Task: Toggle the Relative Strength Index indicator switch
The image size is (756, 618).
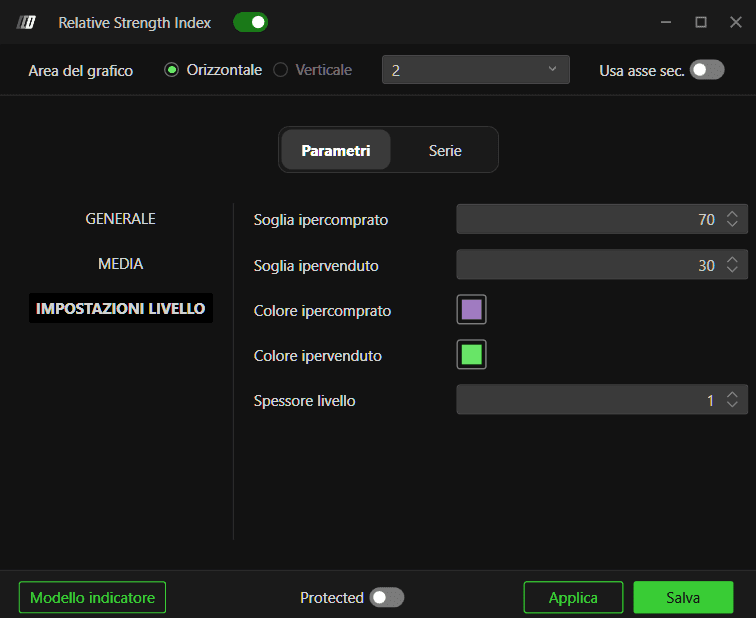Action: coord(250,22)
